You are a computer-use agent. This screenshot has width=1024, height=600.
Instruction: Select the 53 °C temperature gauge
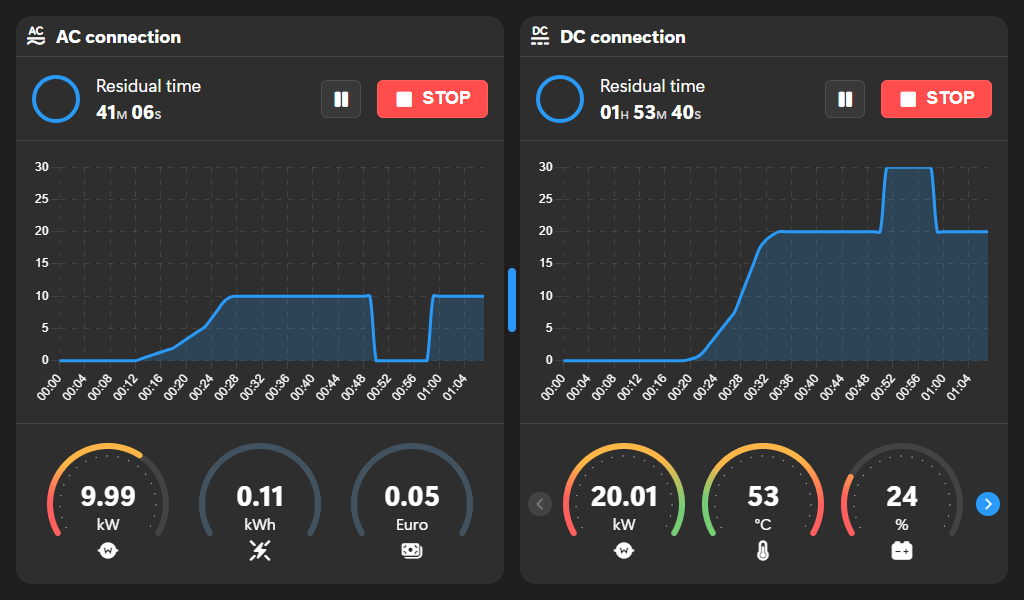763,495
